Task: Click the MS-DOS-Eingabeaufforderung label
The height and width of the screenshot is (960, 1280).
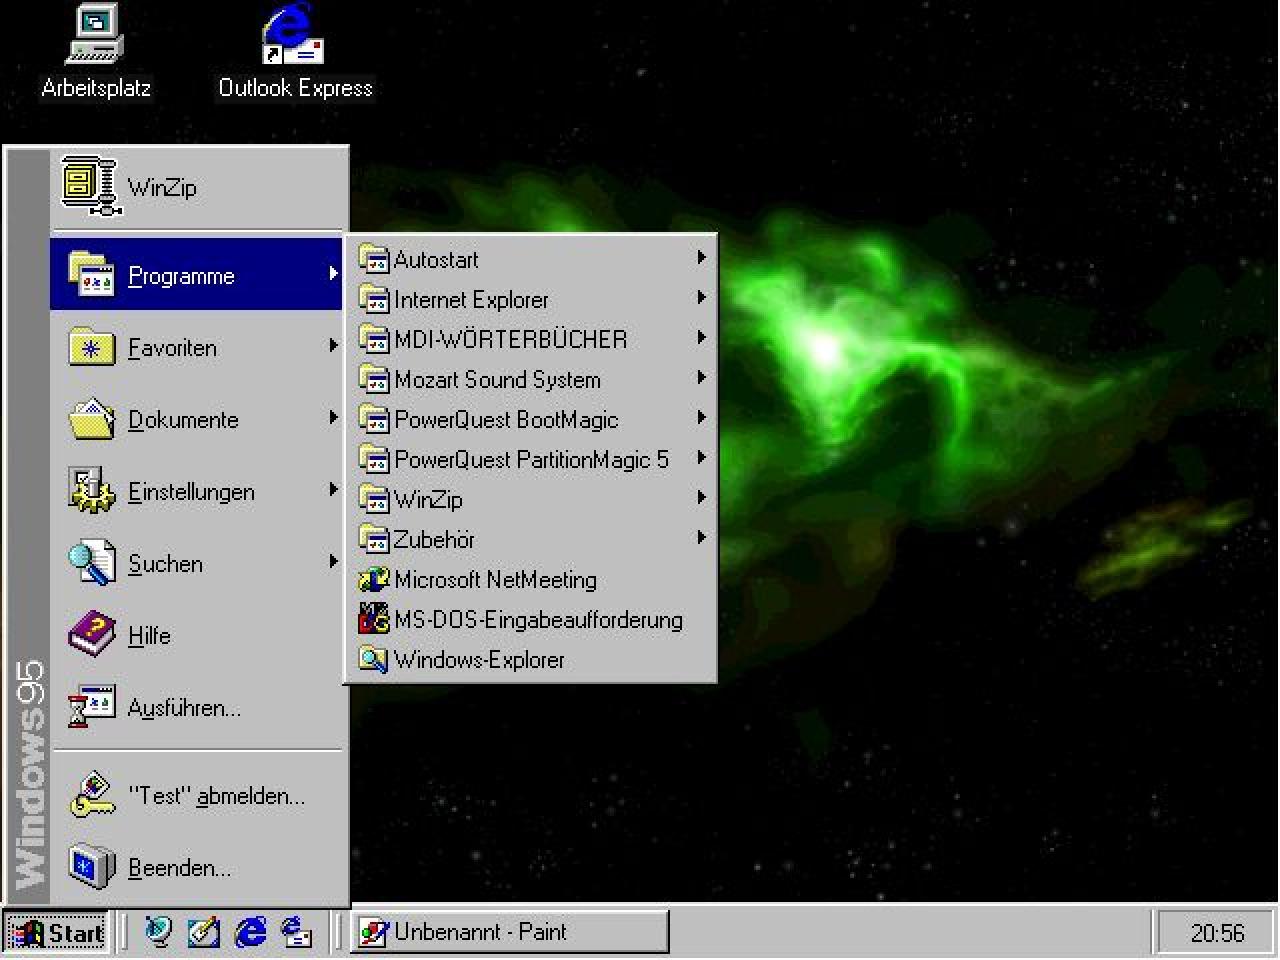Action: coord(538,619)
